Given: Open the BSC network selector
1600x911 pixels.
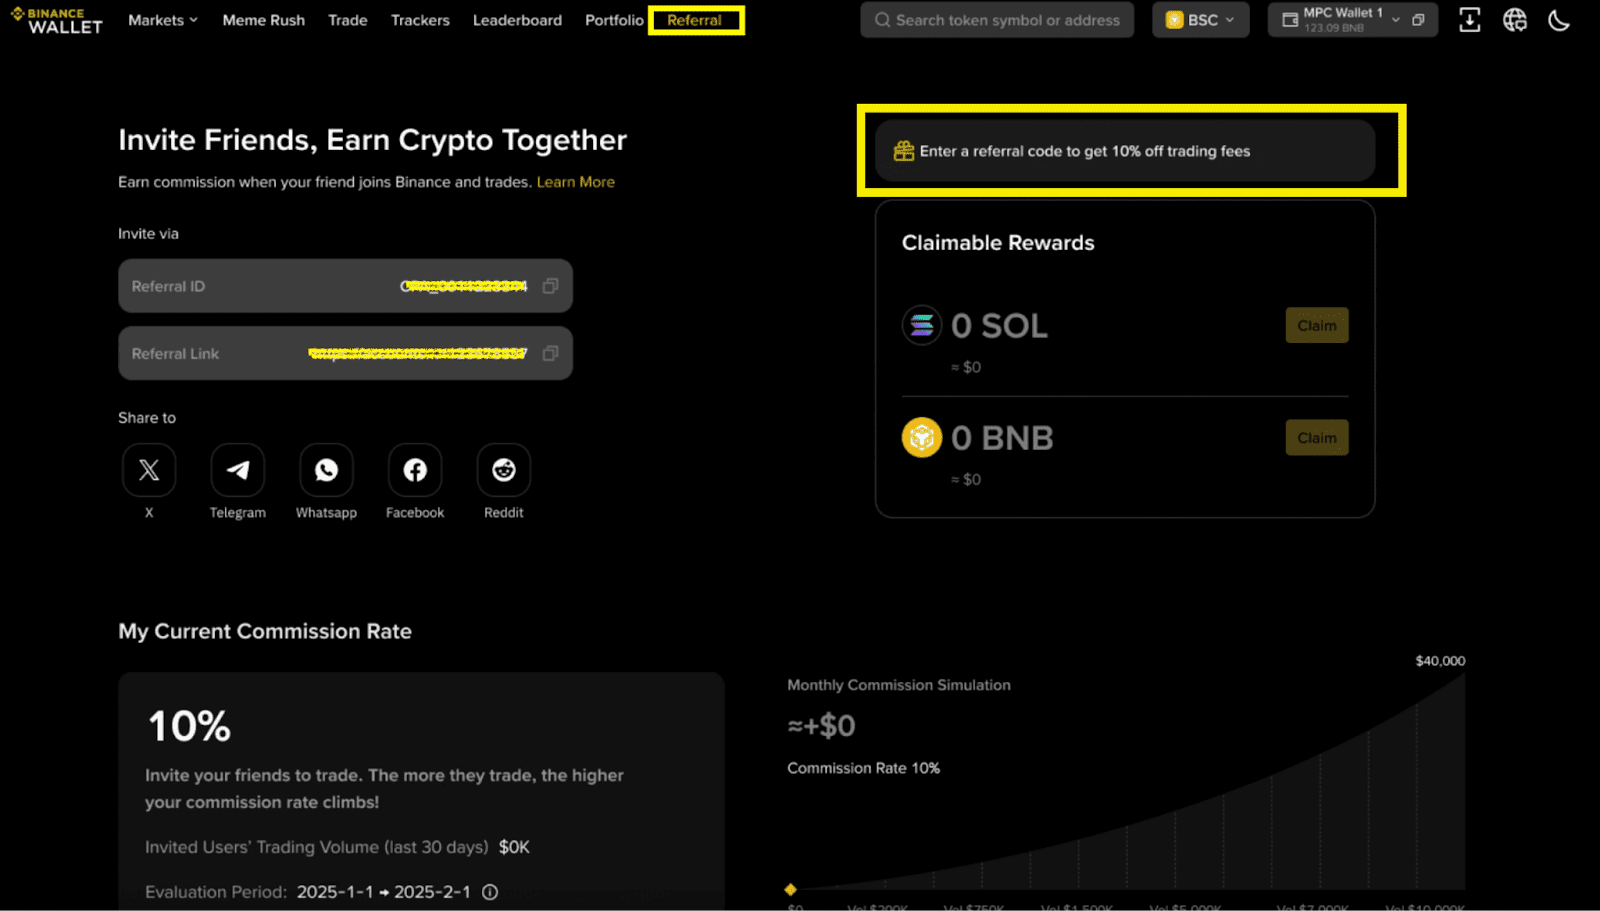Looking at the screenshot, I should (1200, 20).
